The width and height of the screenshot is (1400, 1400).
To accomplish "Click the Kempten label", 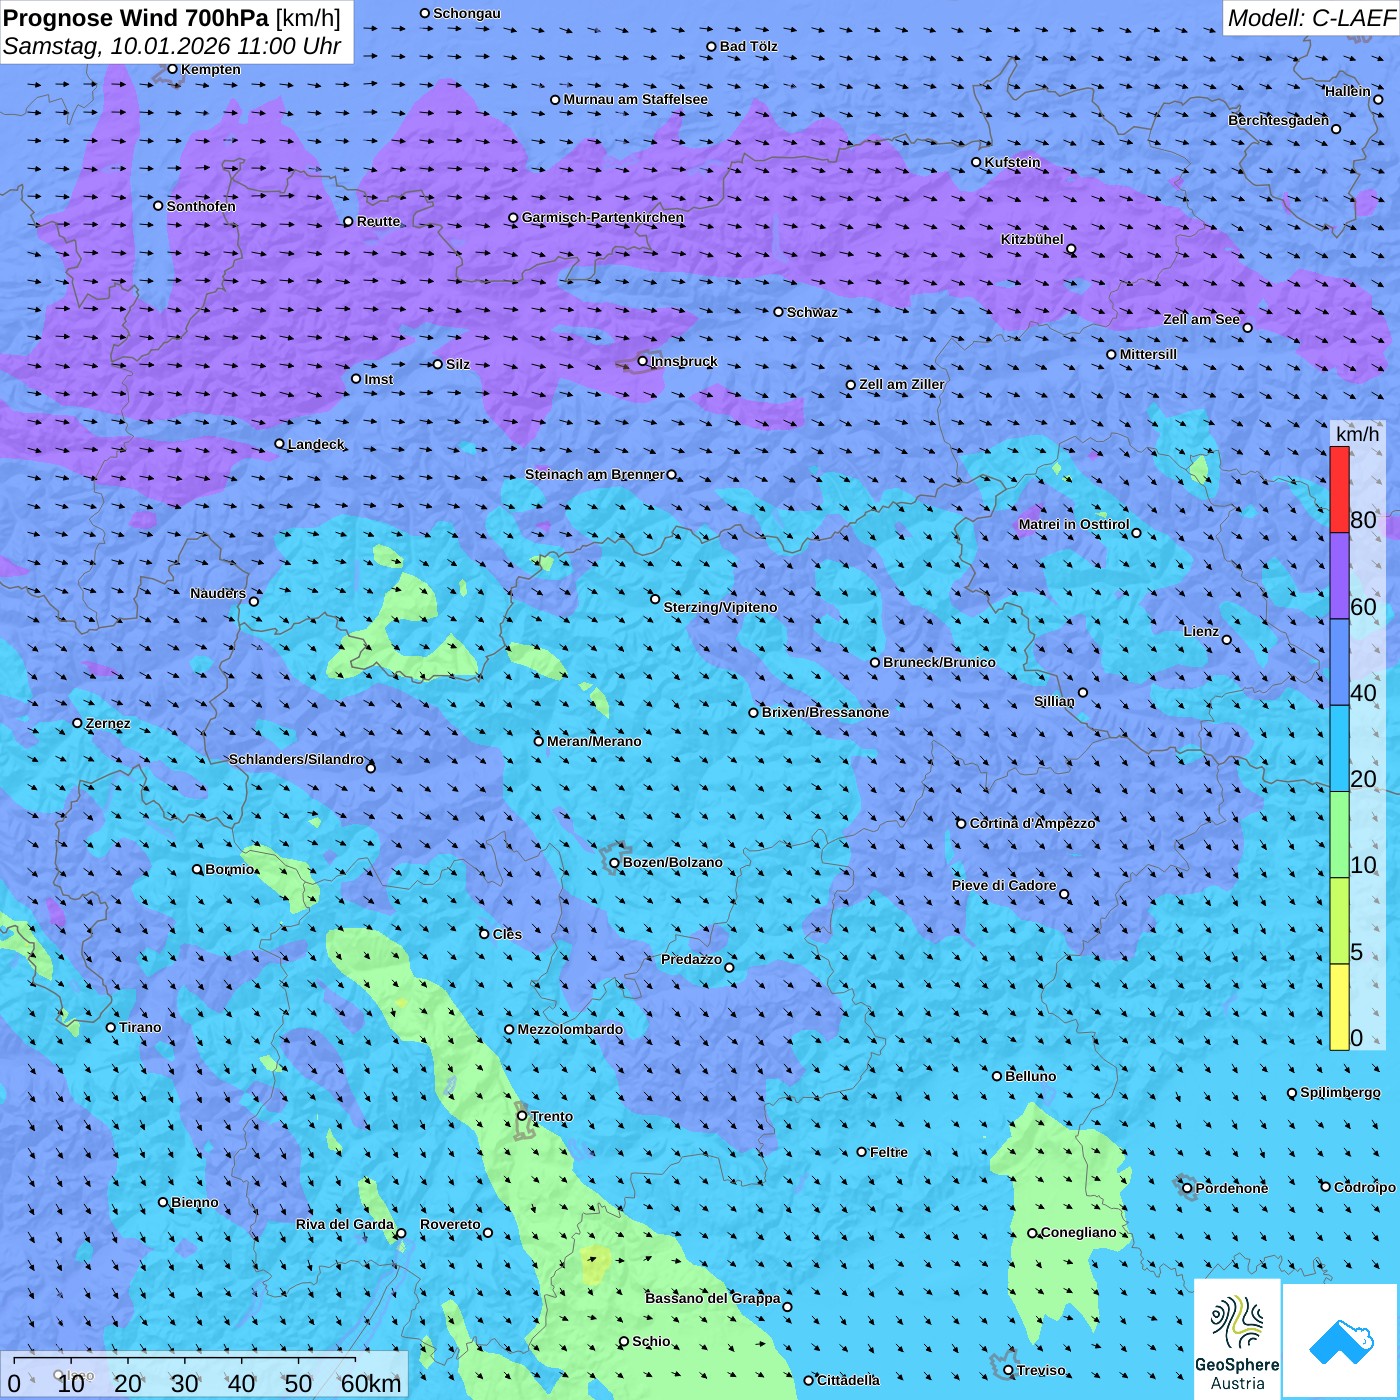I will (x=210, y=69).
